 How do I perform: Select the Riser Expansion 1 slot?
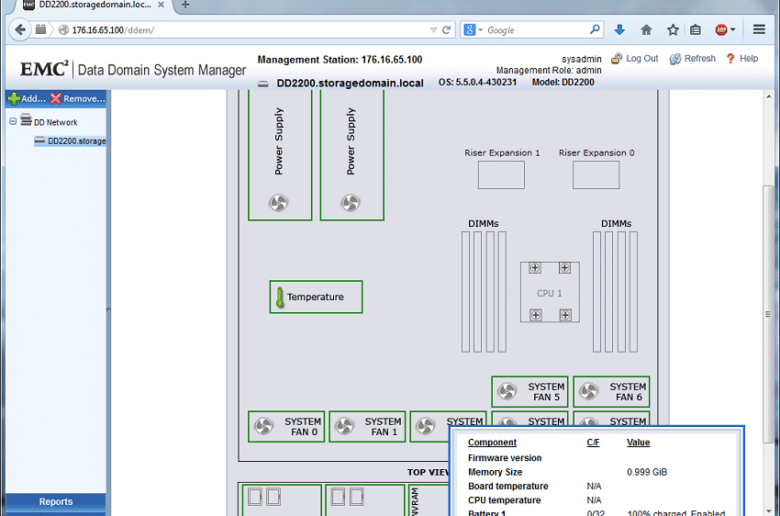(501, 175)
